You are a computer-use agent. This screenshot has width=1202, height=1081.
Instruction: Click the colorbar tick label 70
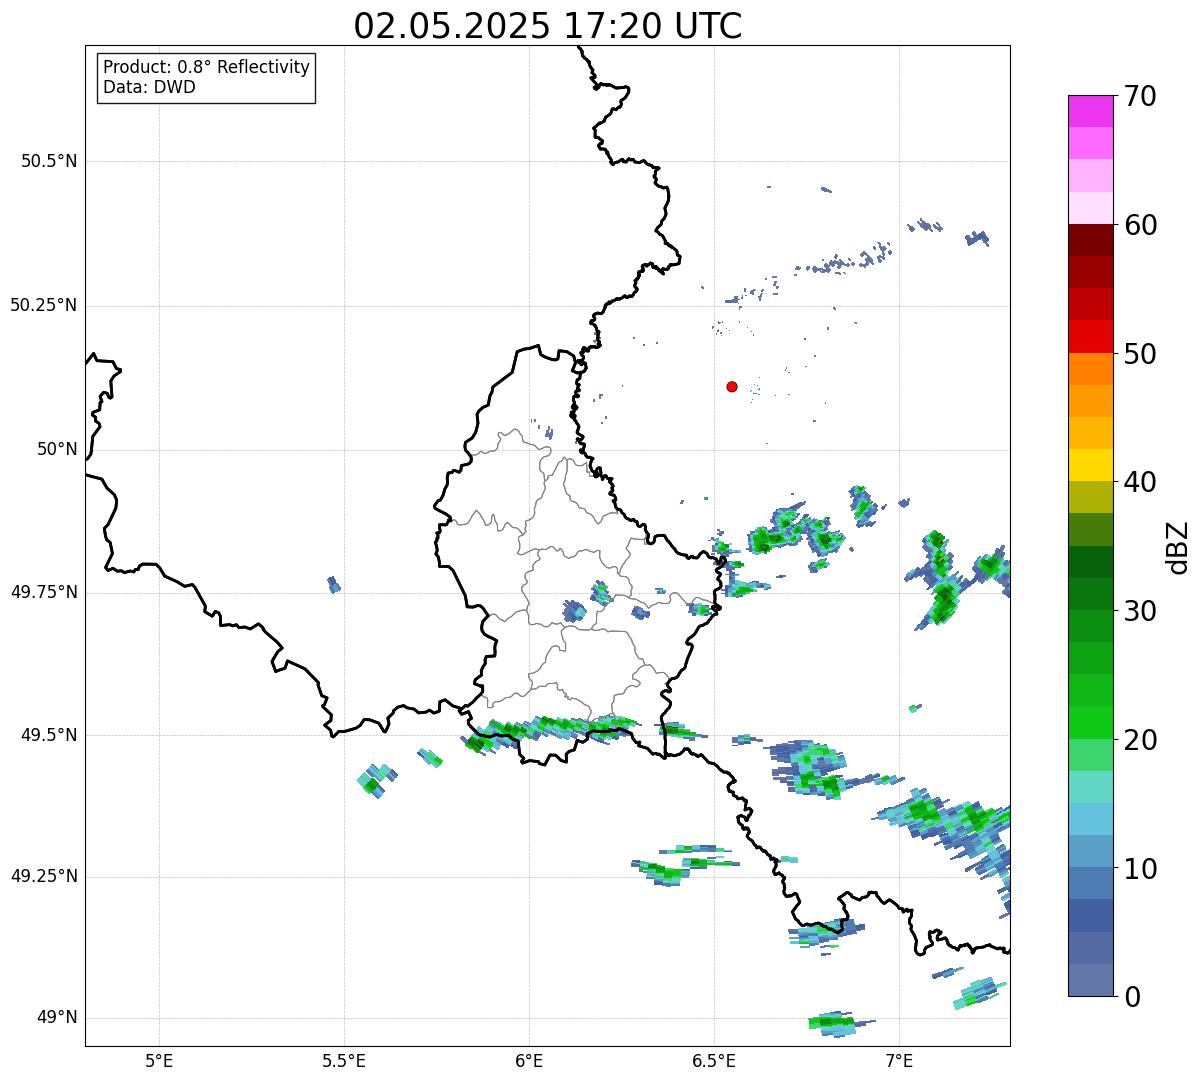pos(1140,96)
